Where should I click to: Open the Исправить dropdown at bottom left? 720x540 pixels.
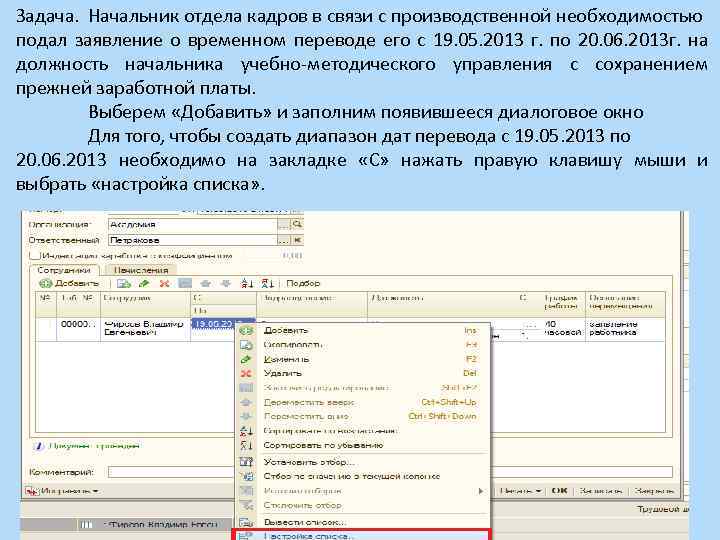click(x=63, y=491)
